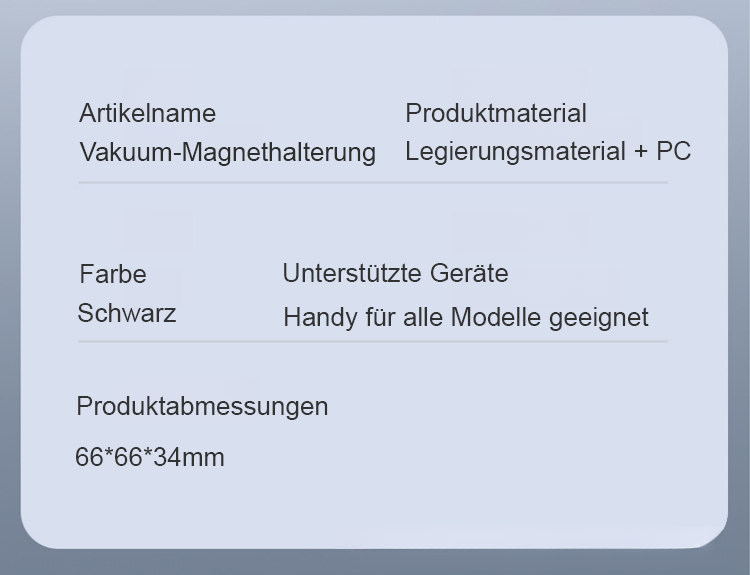Select the Vakuum-Magnethalterung value text
The width and height of the screenshot is (750, 575).
227,152
